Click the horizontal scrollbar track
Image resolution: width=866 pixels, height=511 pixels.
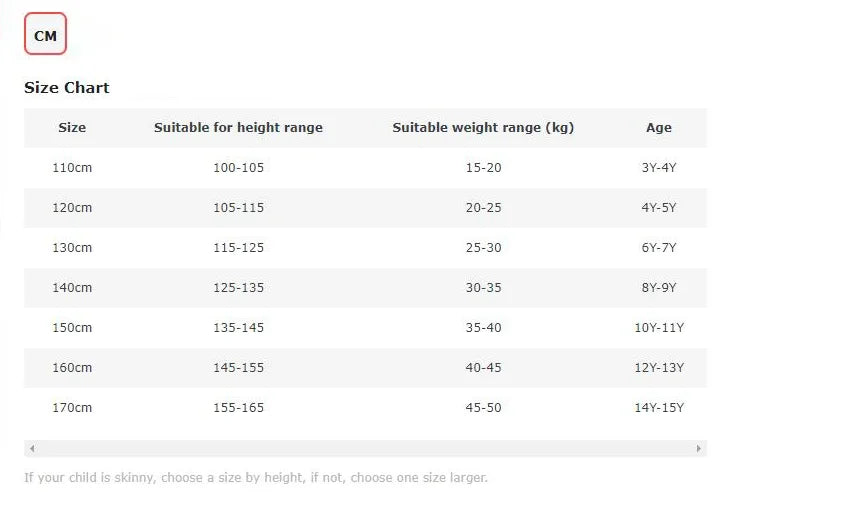point(365,449)
